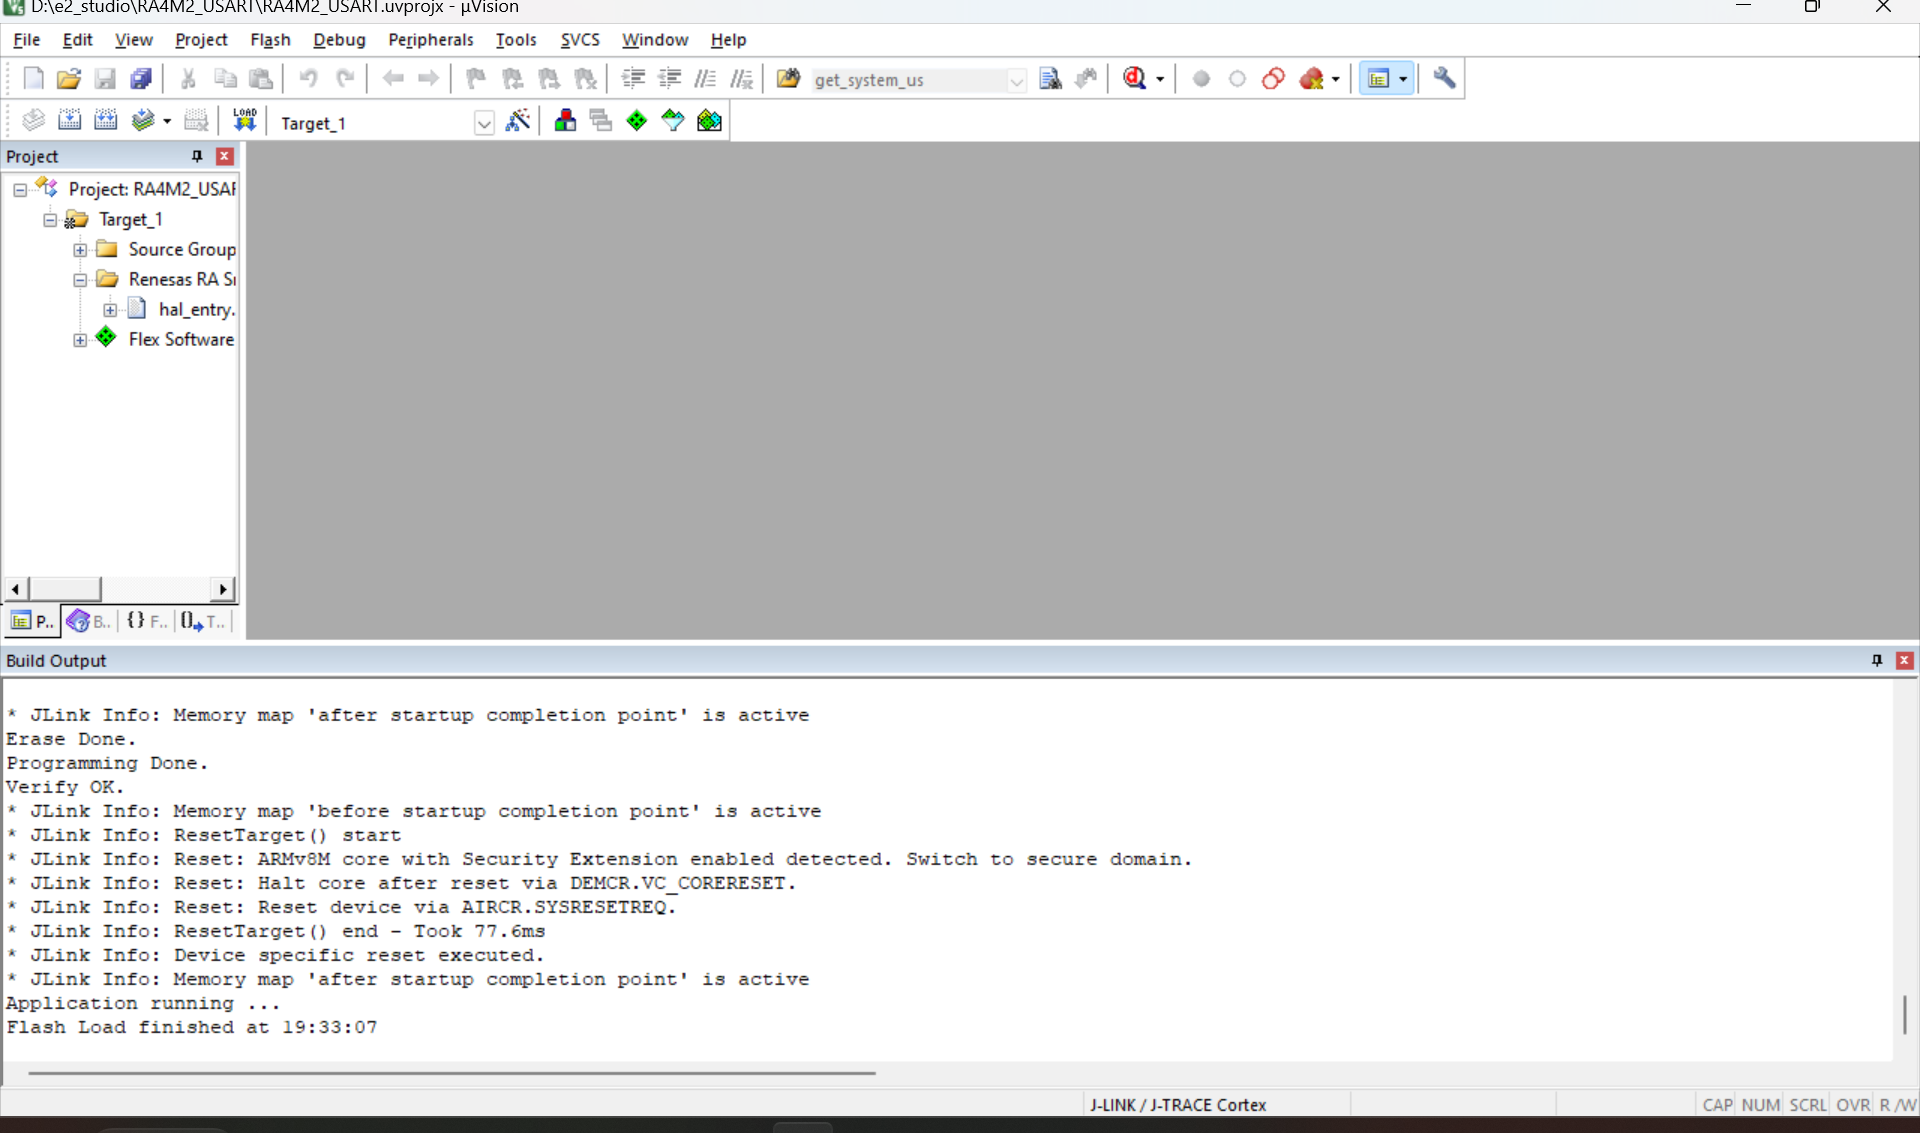Pin the Build Output panel
The height and width of the screenshot is (1133, 1920).
pyautogui.click(x=1877, y=660)
